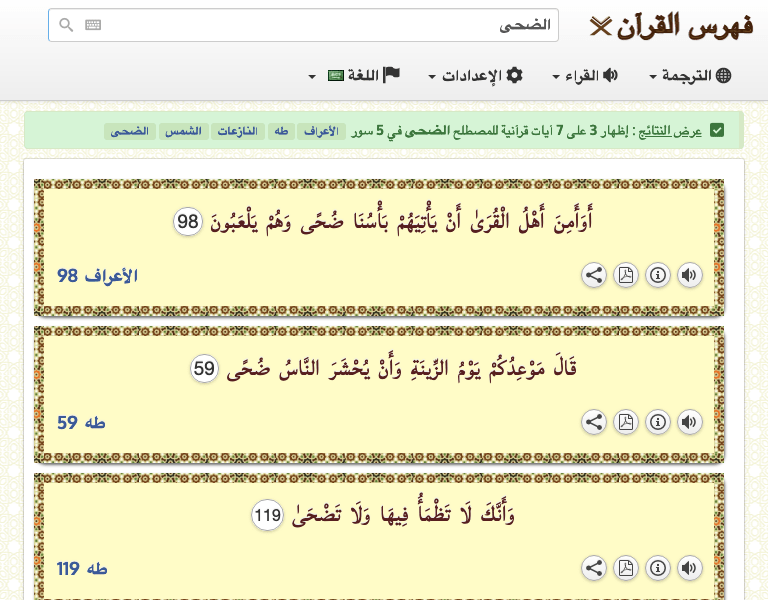Screen dimensions: 768x600
Task: Select the الشمس surah tag
Action: coord(185,132)
